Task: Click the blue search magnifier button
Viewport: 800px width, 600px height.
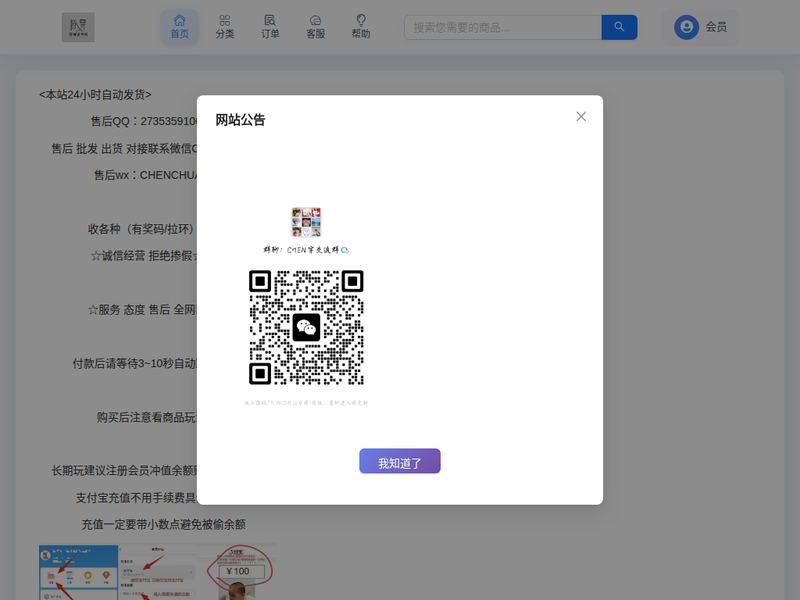Action: (x=619, y=28)
